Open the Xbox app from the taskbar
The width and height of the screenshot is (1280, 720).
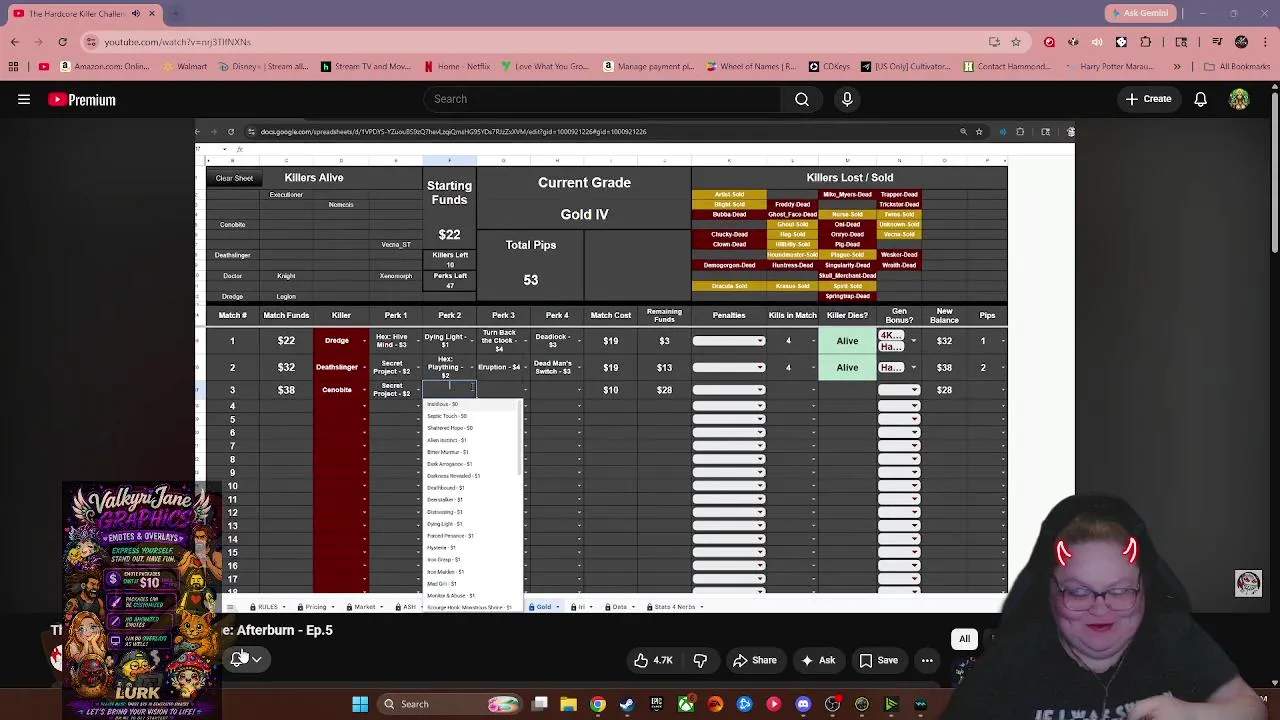pos(685,704)
